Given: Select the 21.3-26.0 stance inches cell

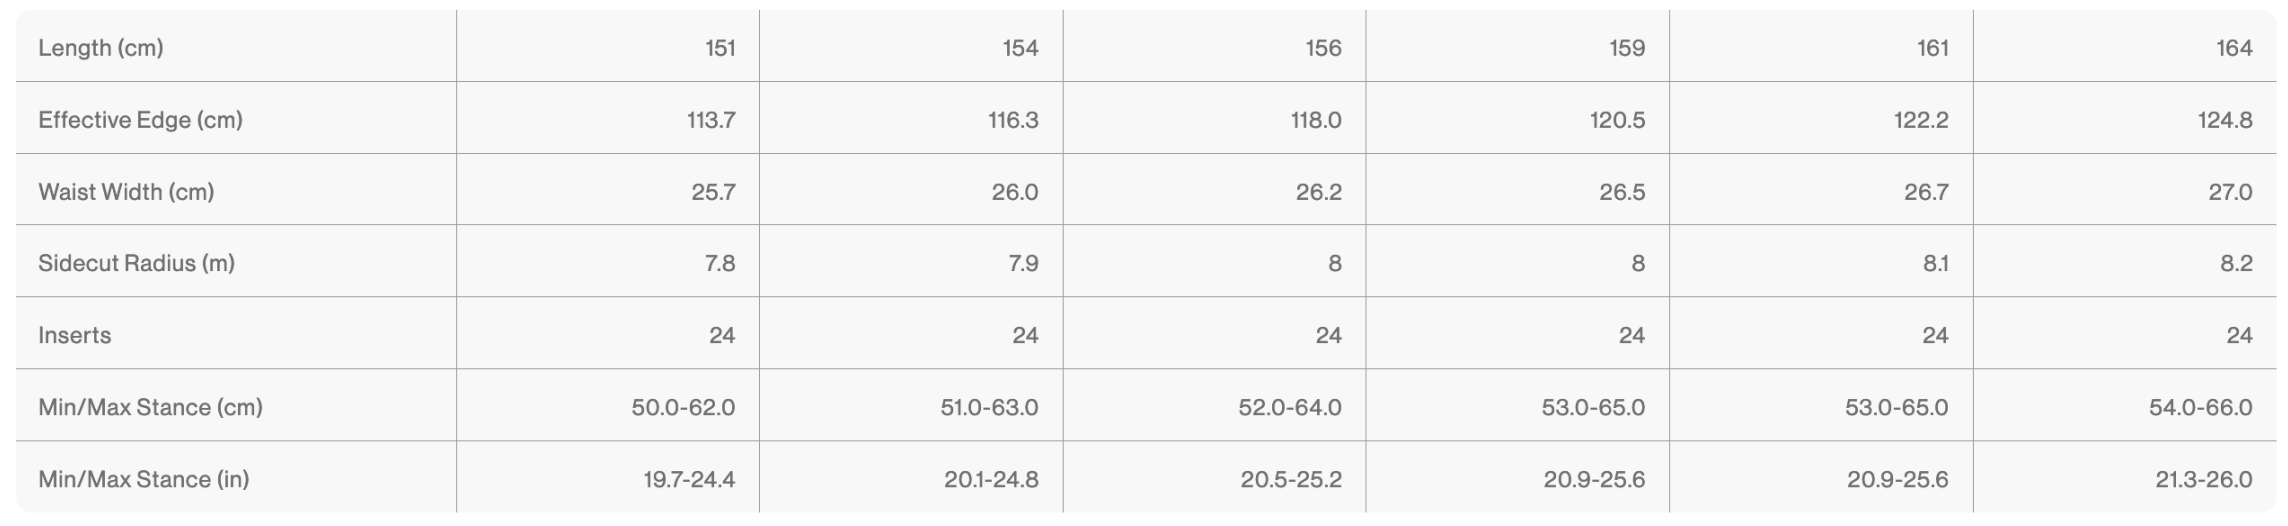Looking at the screenshot, I should tap(2203, 479).
